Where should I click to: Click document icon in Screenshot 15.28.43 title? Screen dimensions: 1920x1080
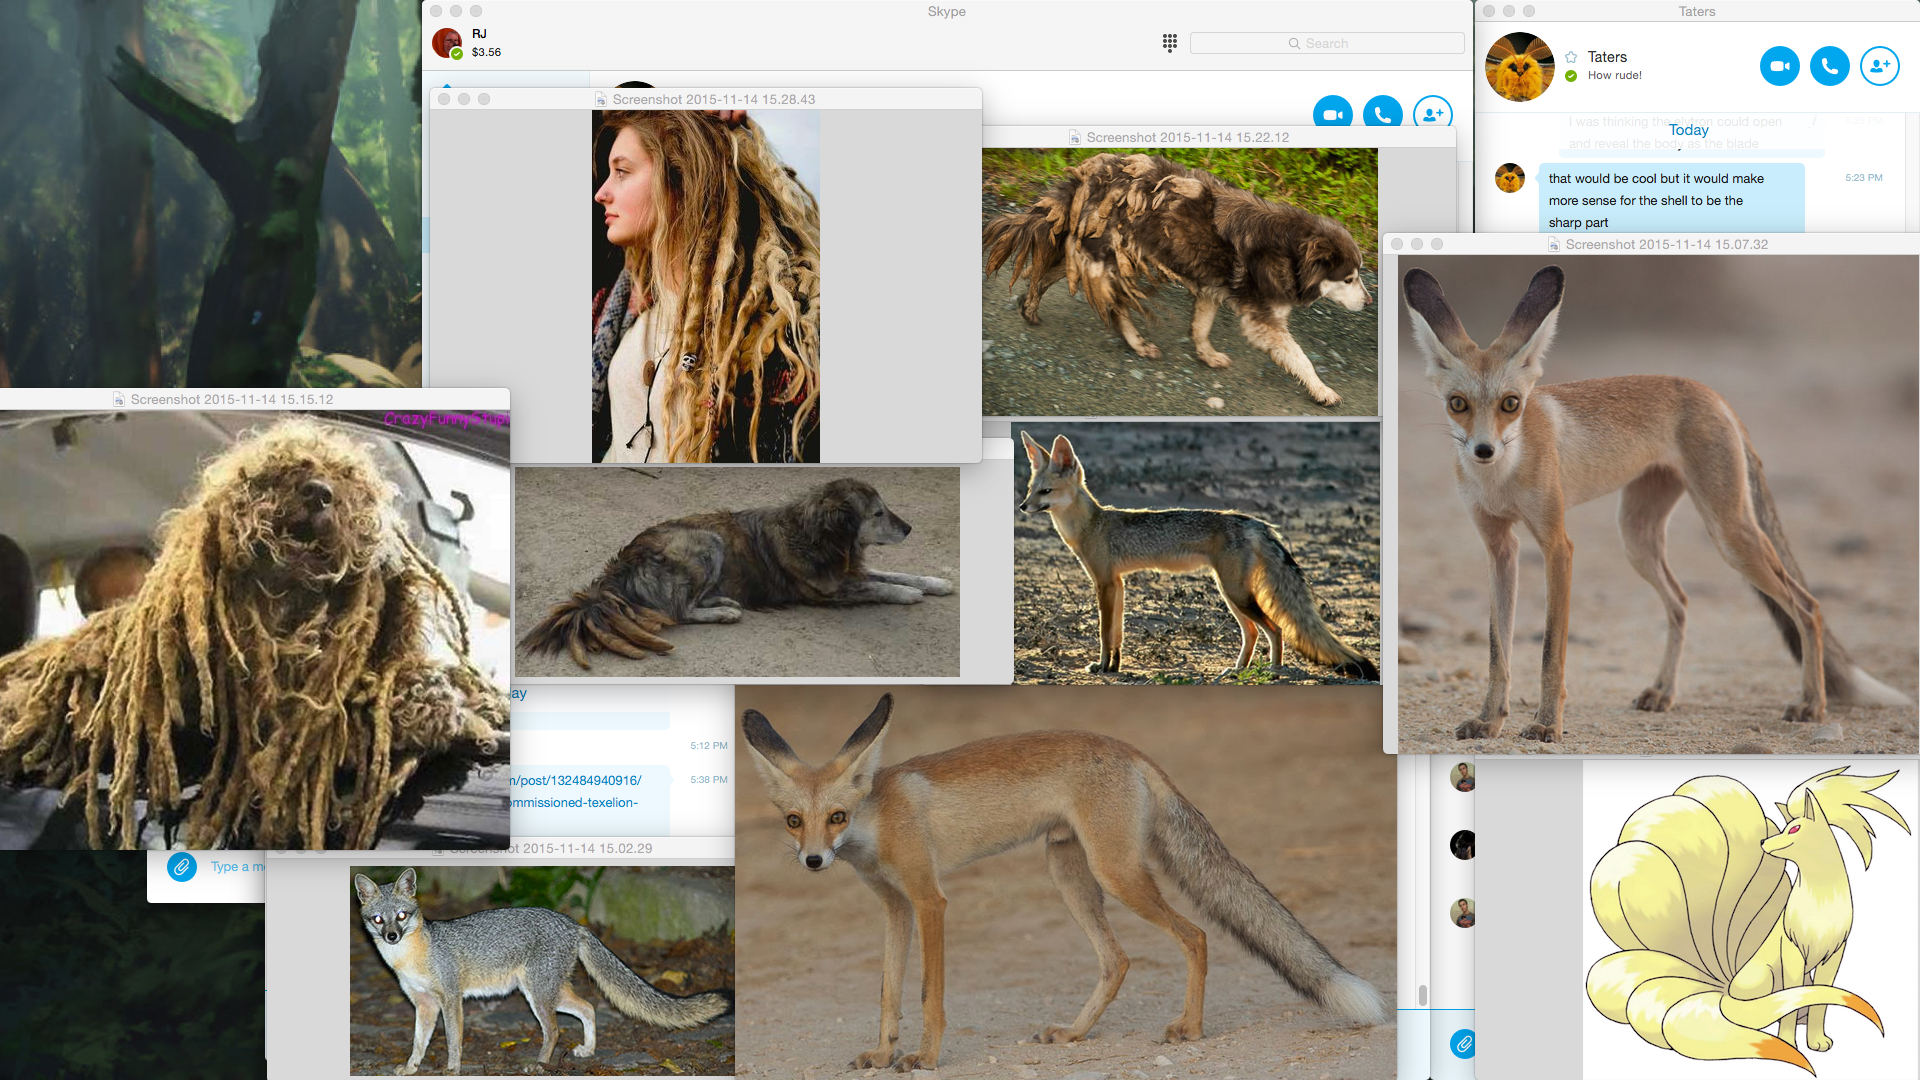tap(601, 99)
